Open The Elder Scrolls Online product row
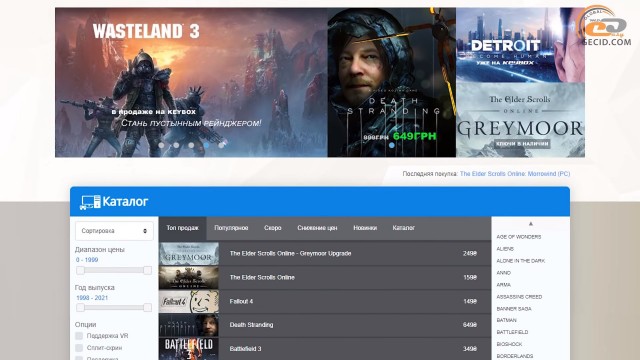Viewport: 640px width, 360px height. pyautogui.click(x=324, y=278)
